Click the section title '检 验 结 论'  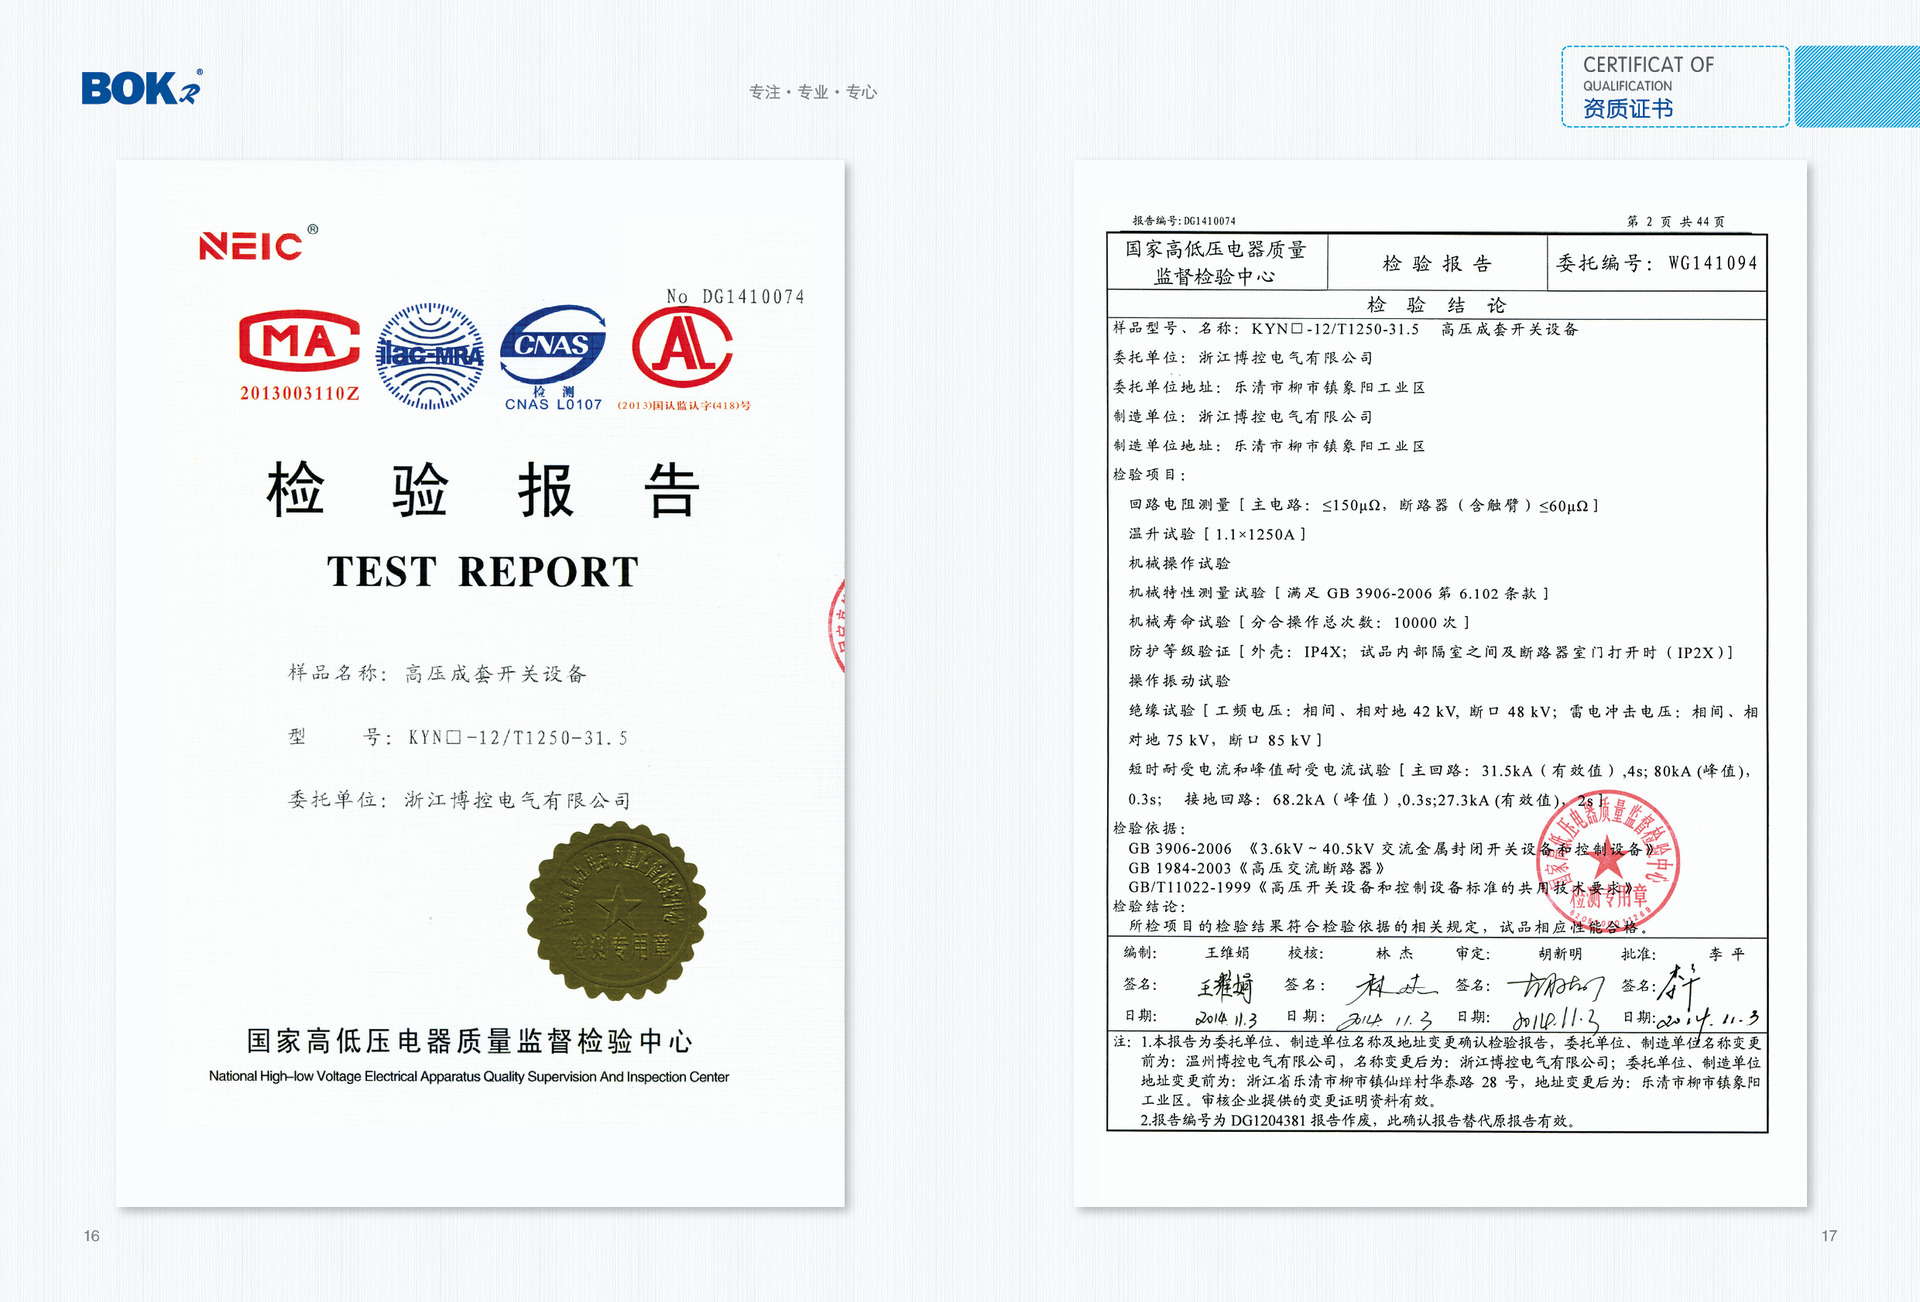(x=1436, y=305)
